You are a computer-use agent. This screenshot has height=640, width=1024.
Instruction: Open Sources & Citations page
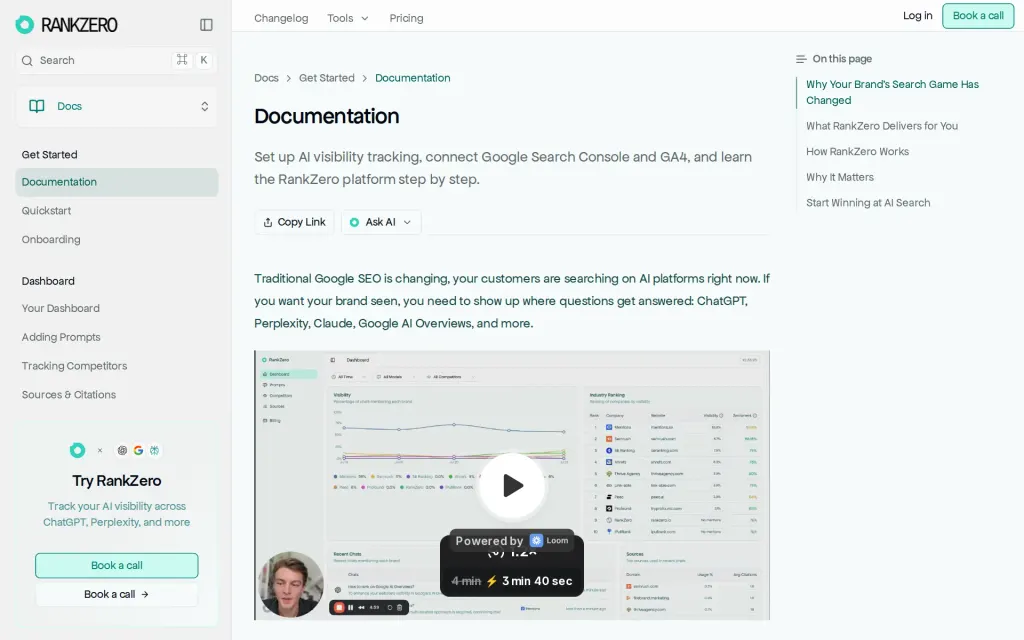[69, 394]
